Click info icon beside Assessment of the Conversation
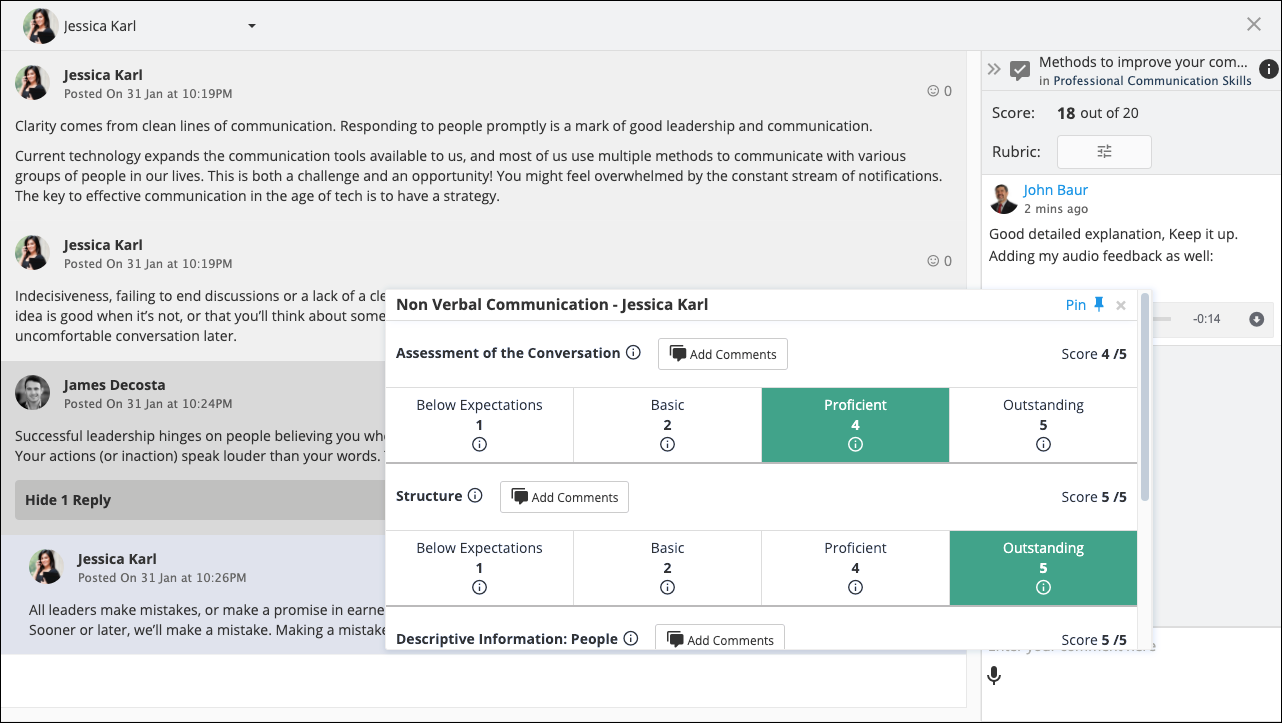 (633, 353)
